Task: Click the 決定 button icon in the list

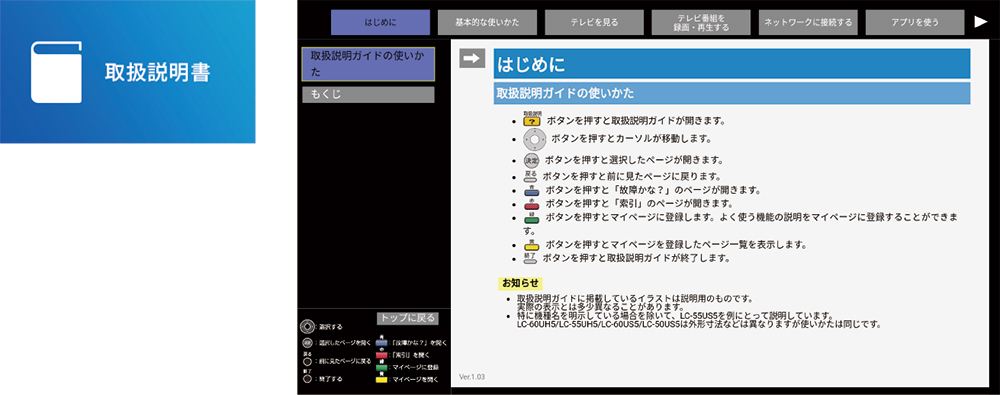Action: 531,160
